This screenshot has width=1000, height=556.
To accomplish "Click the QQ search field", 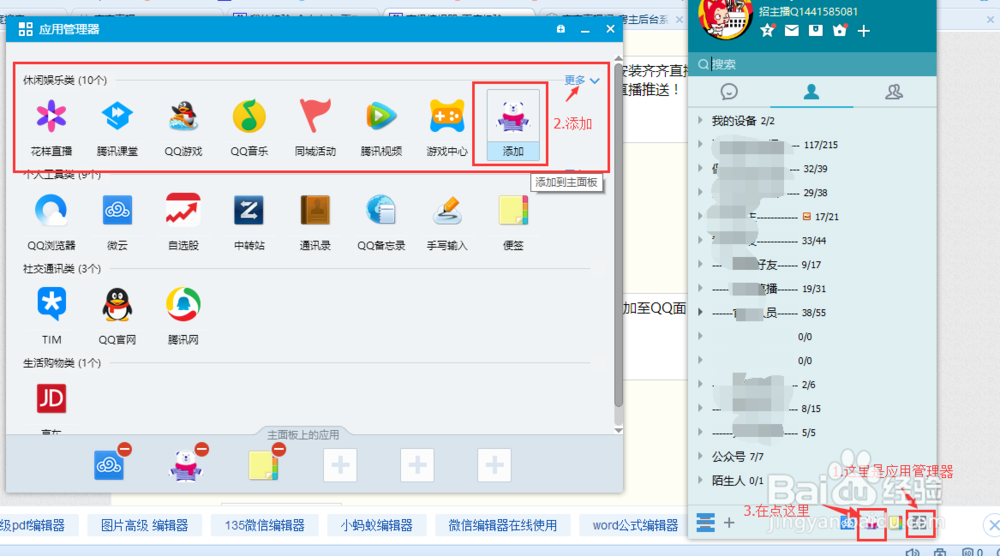I will coord(812,64).
